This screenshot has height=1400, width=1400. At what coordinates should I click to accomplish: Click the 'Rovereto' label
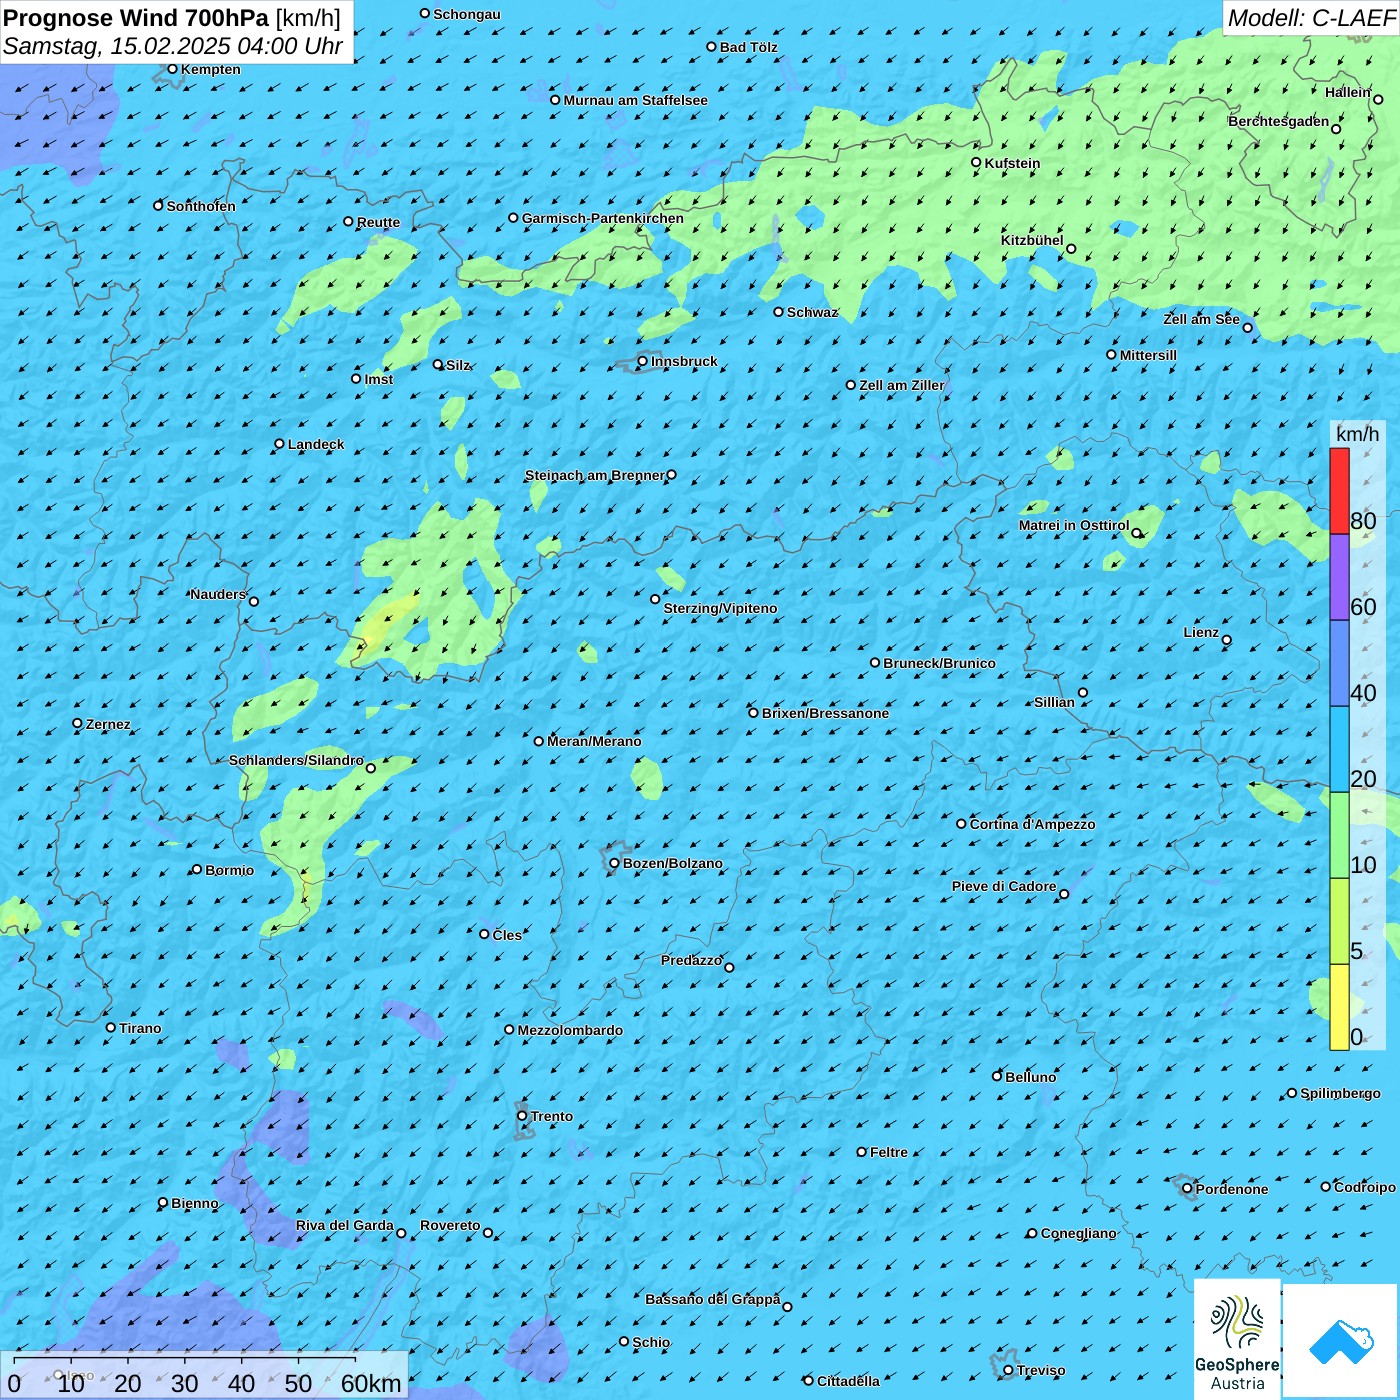coord(450,1225)
